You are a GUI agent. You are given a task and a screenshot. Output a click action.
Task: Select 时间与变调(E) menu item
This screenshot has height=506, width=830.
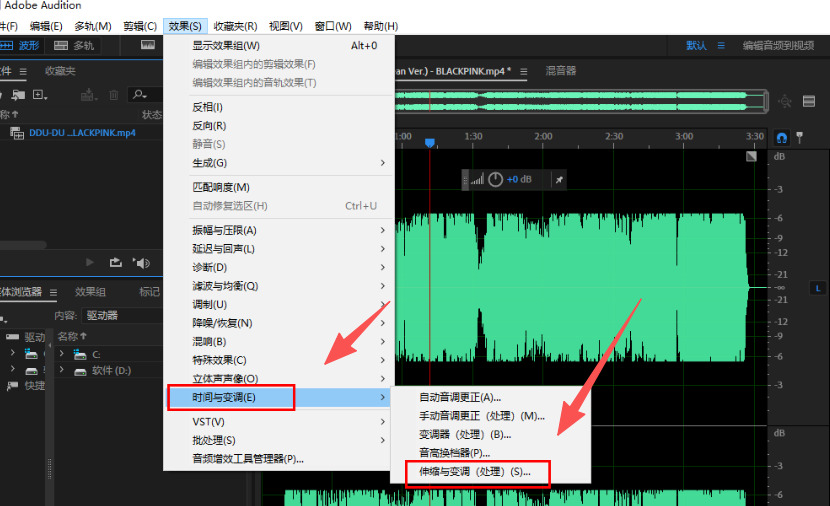279,397
